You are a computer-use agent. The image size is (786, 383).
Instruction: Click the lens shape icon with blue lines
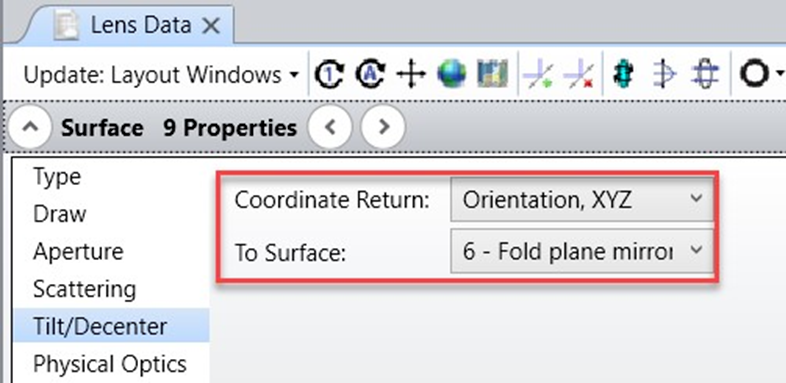(x=664, y=75)
